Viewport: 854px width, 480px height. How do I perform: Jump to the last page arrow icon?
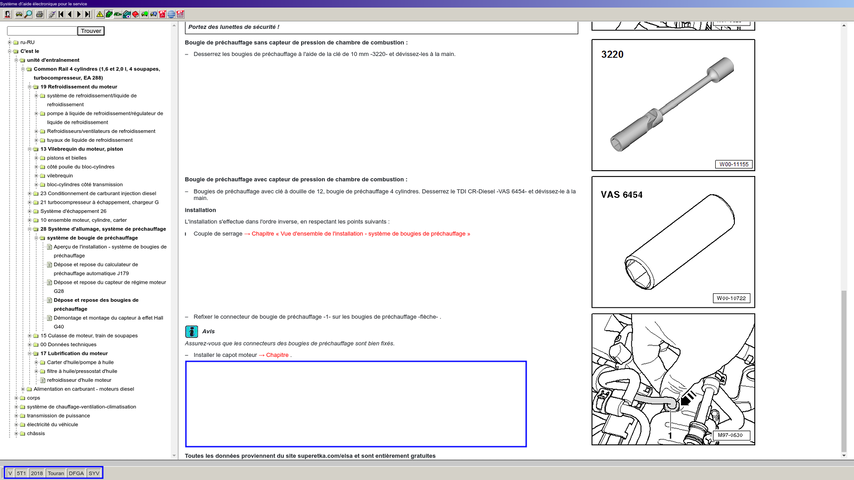pyautogui.click(x=88, y=14)
